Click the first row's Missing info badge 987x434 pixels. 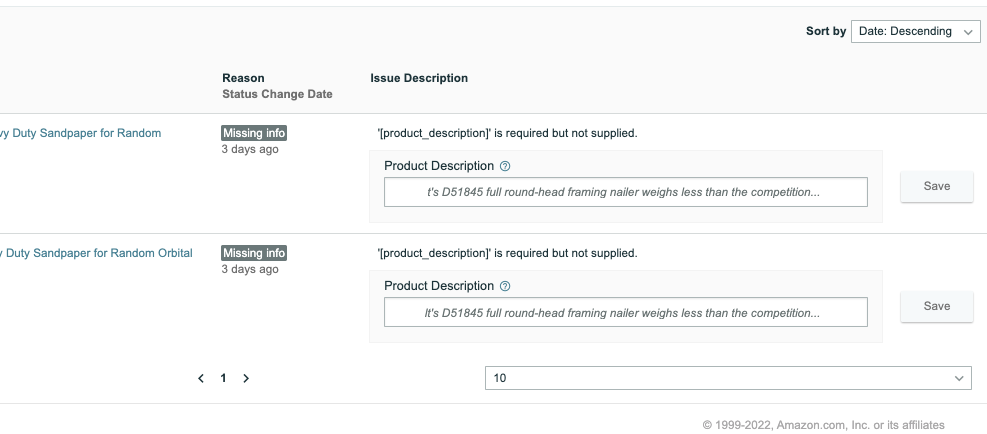254,133
